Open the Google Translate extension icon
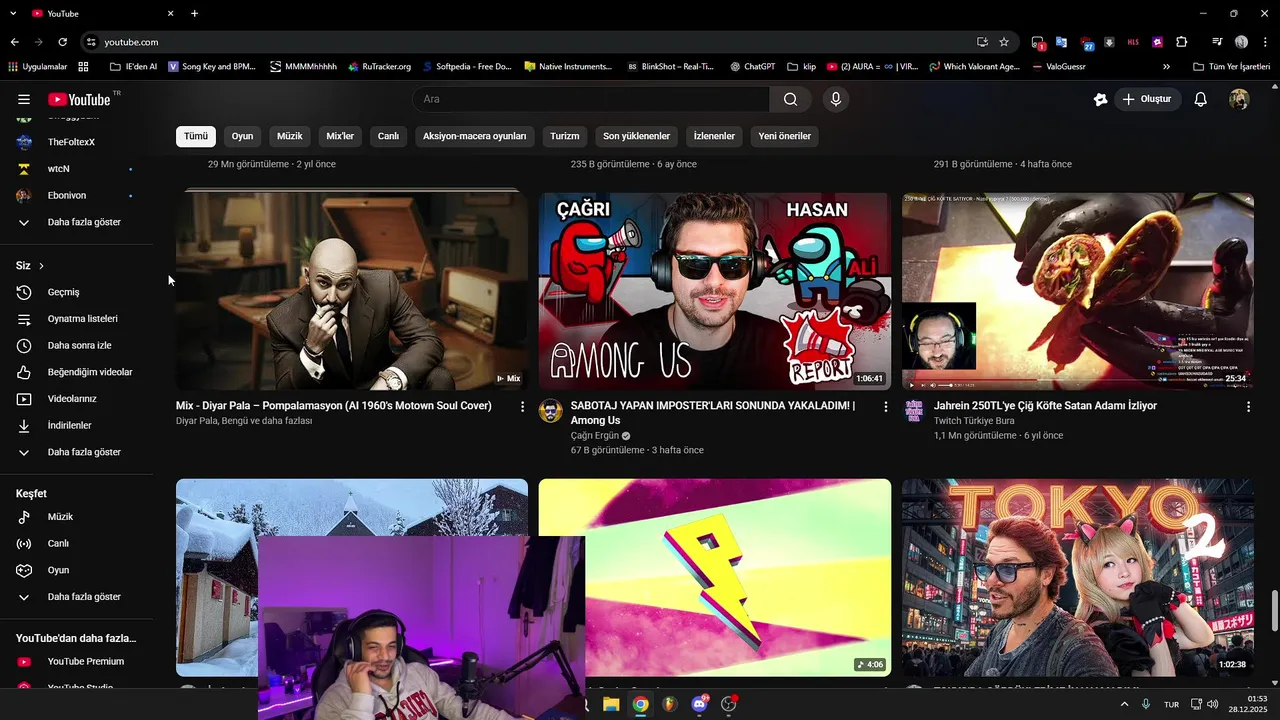Viewport: 1280px width, 720px height. (1061, 42)
